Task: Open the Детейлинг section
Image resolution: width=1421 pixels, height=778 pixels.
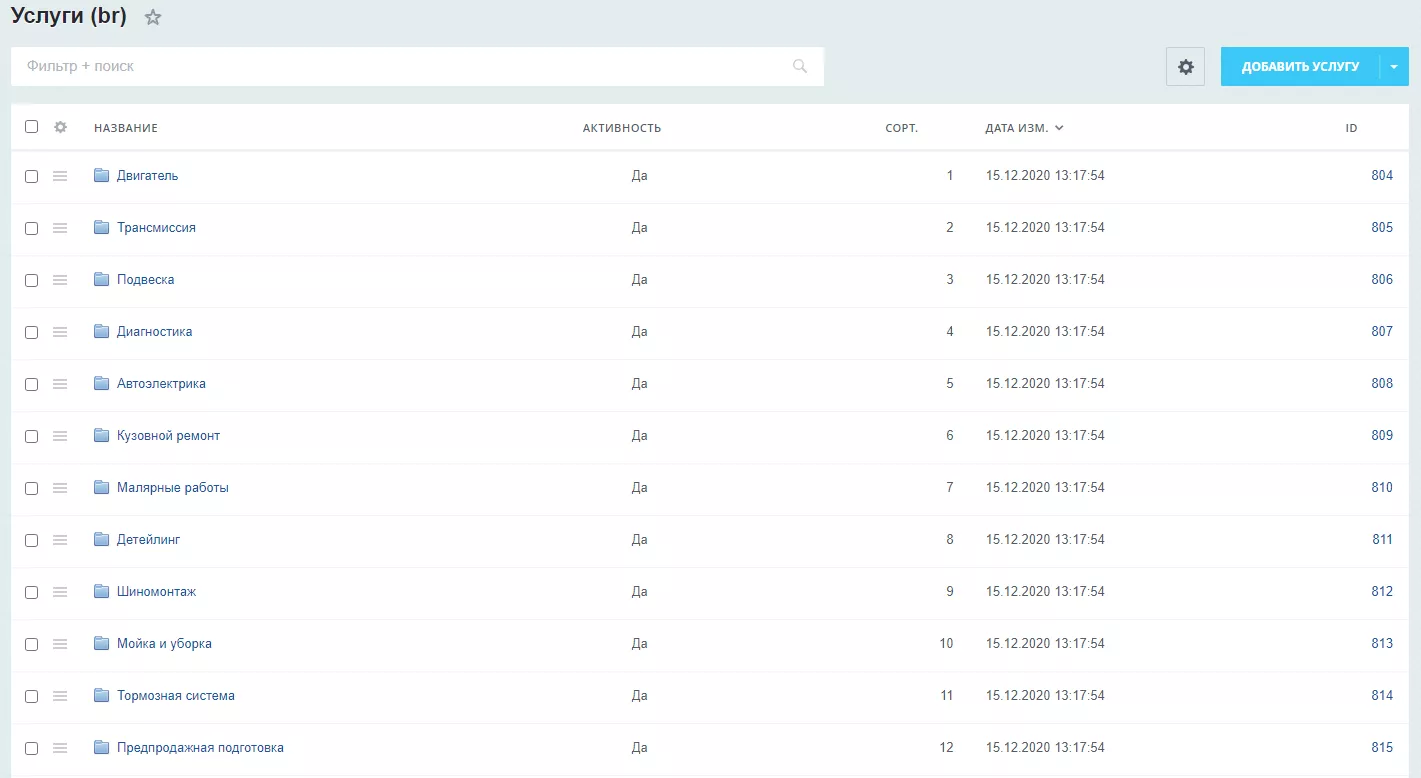Action: coord(149,540)
